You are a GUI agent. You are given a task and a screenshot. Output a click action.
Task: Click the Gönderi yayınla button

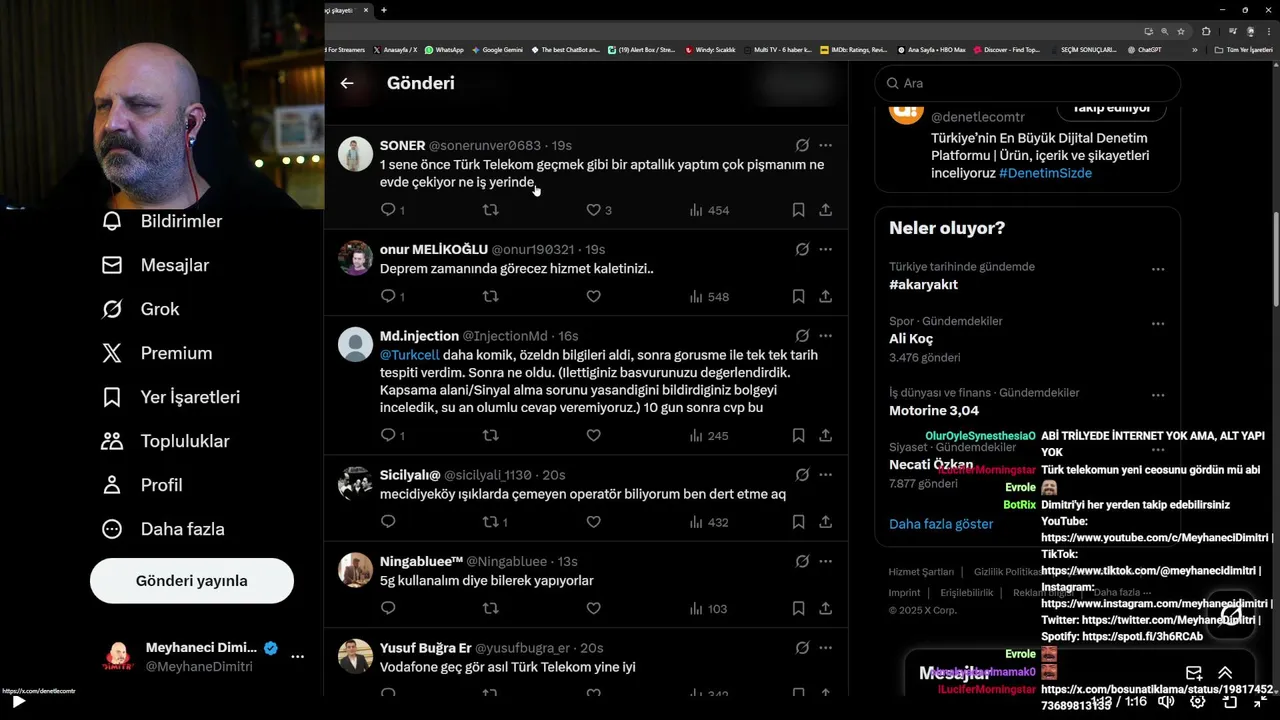192,580
